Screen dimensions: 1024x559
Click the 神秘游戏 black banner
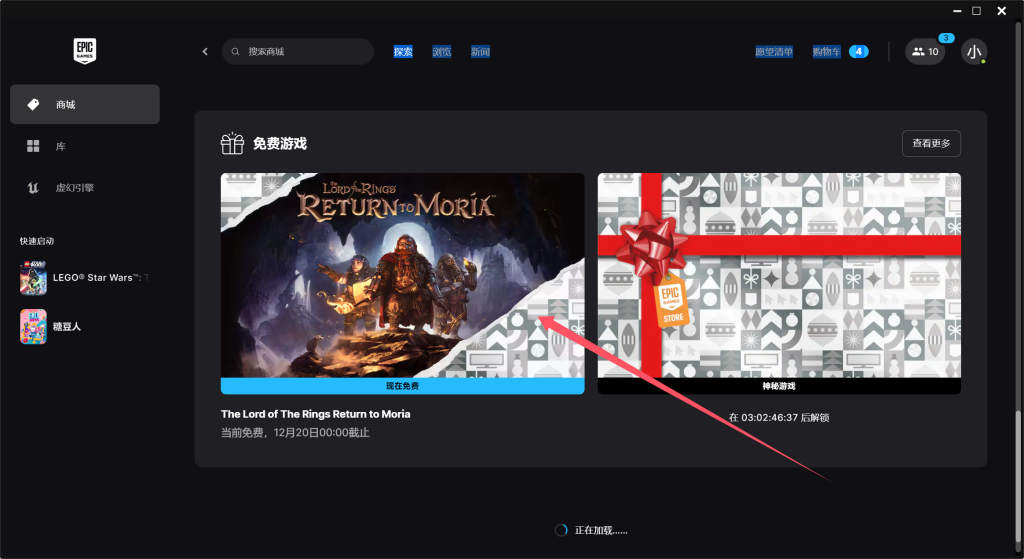(779, 386)
